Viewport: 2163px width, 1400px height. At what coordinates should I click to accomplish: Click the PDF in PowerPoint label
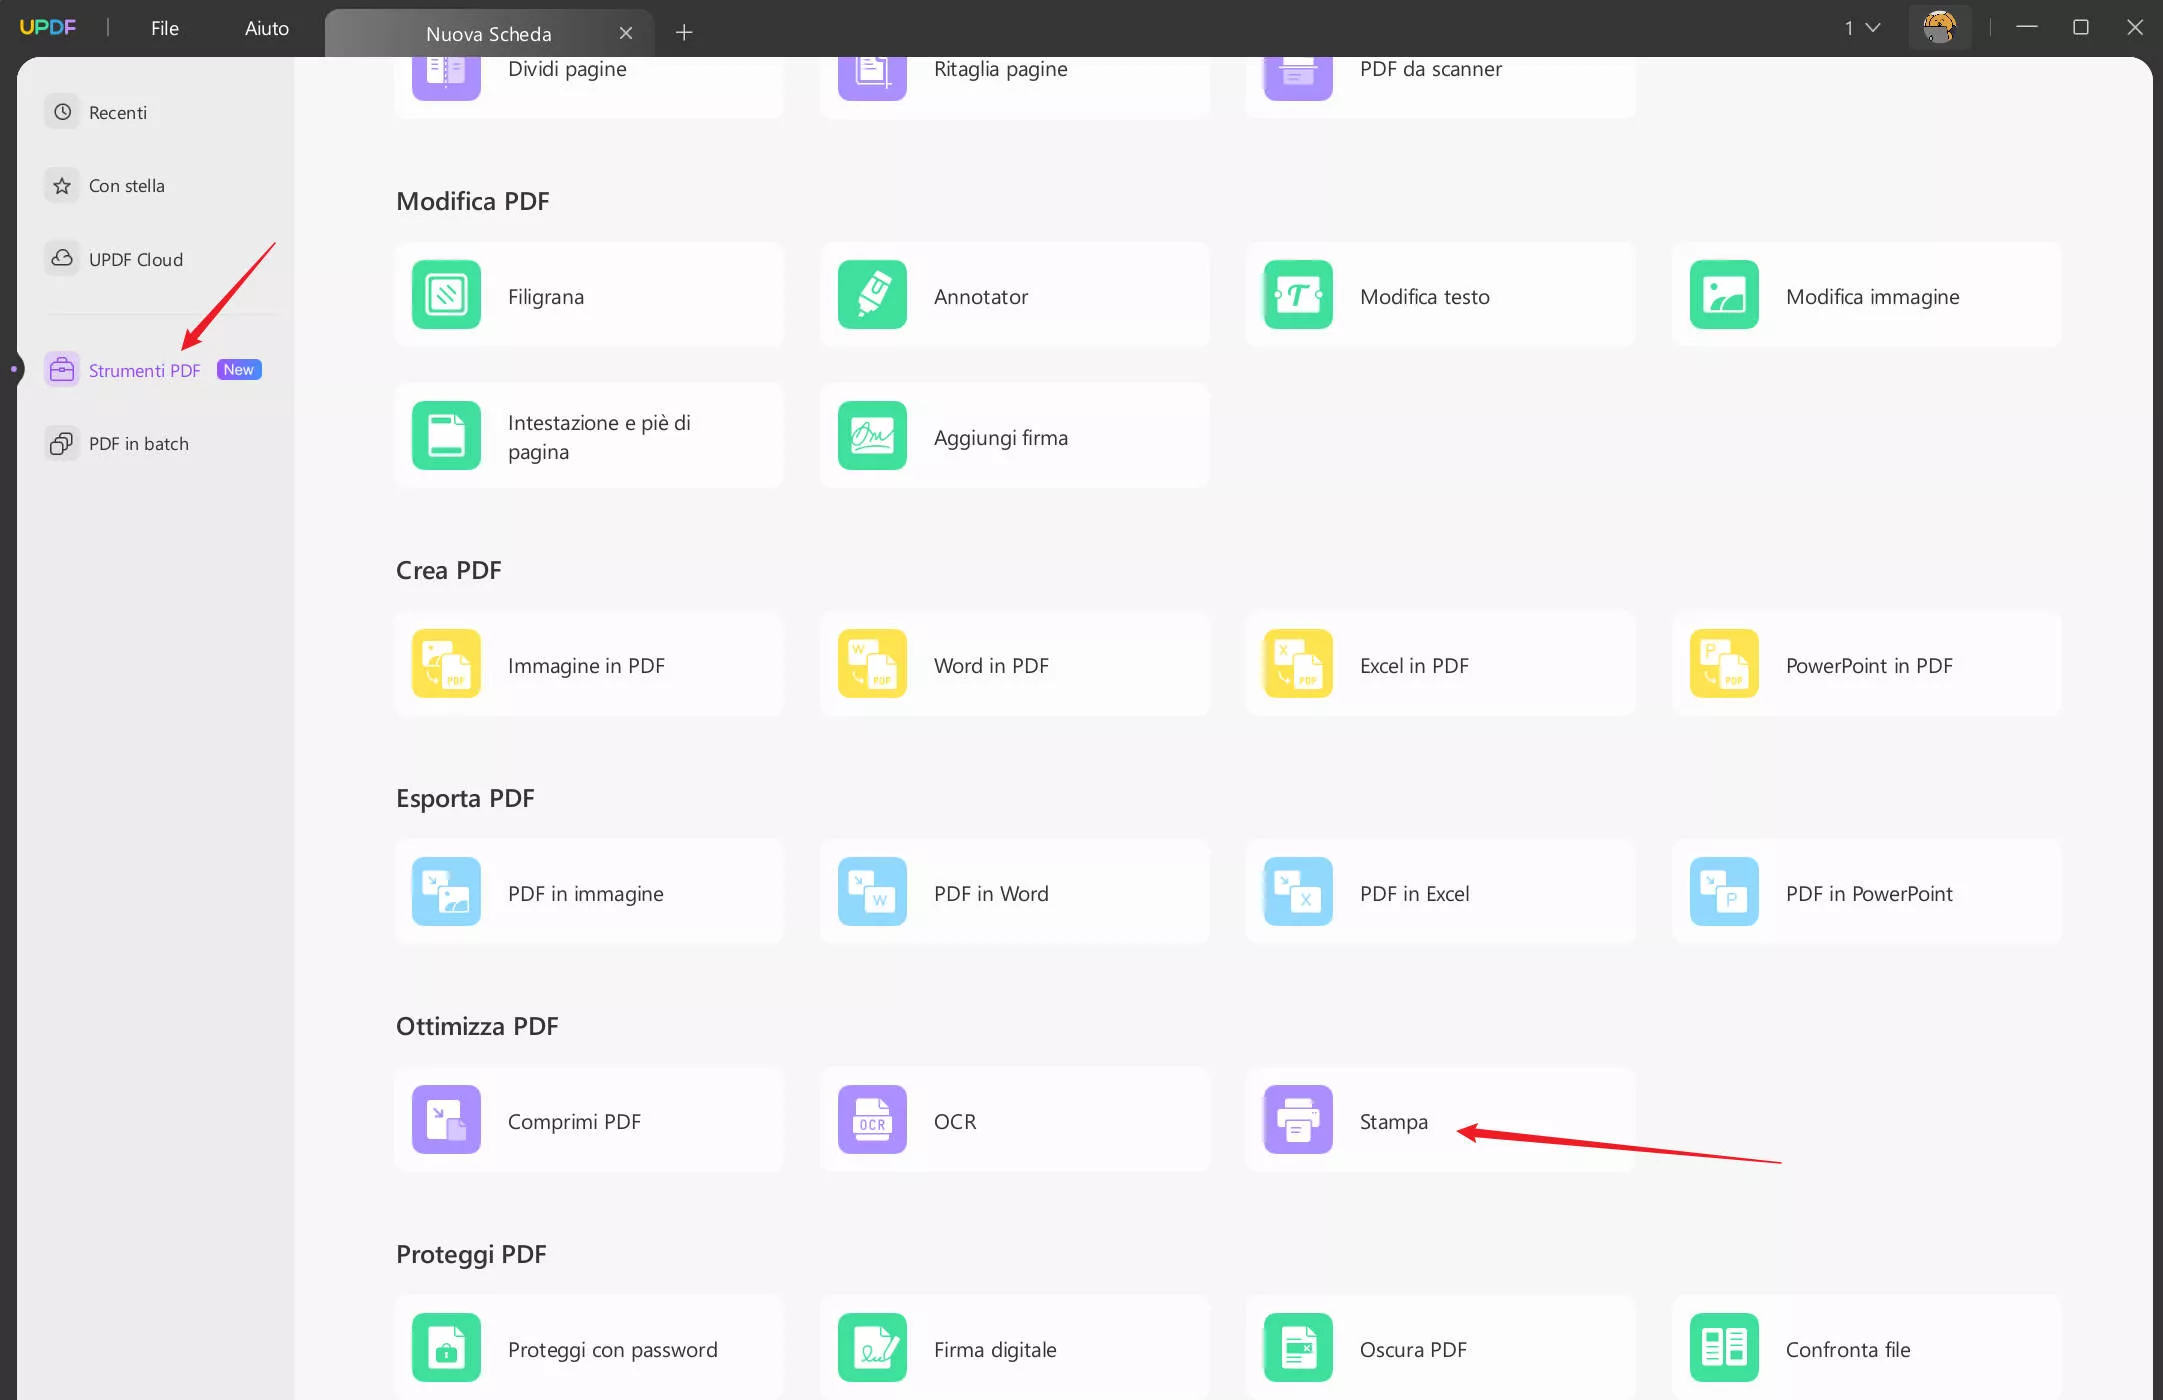(x=1869, y=893)
